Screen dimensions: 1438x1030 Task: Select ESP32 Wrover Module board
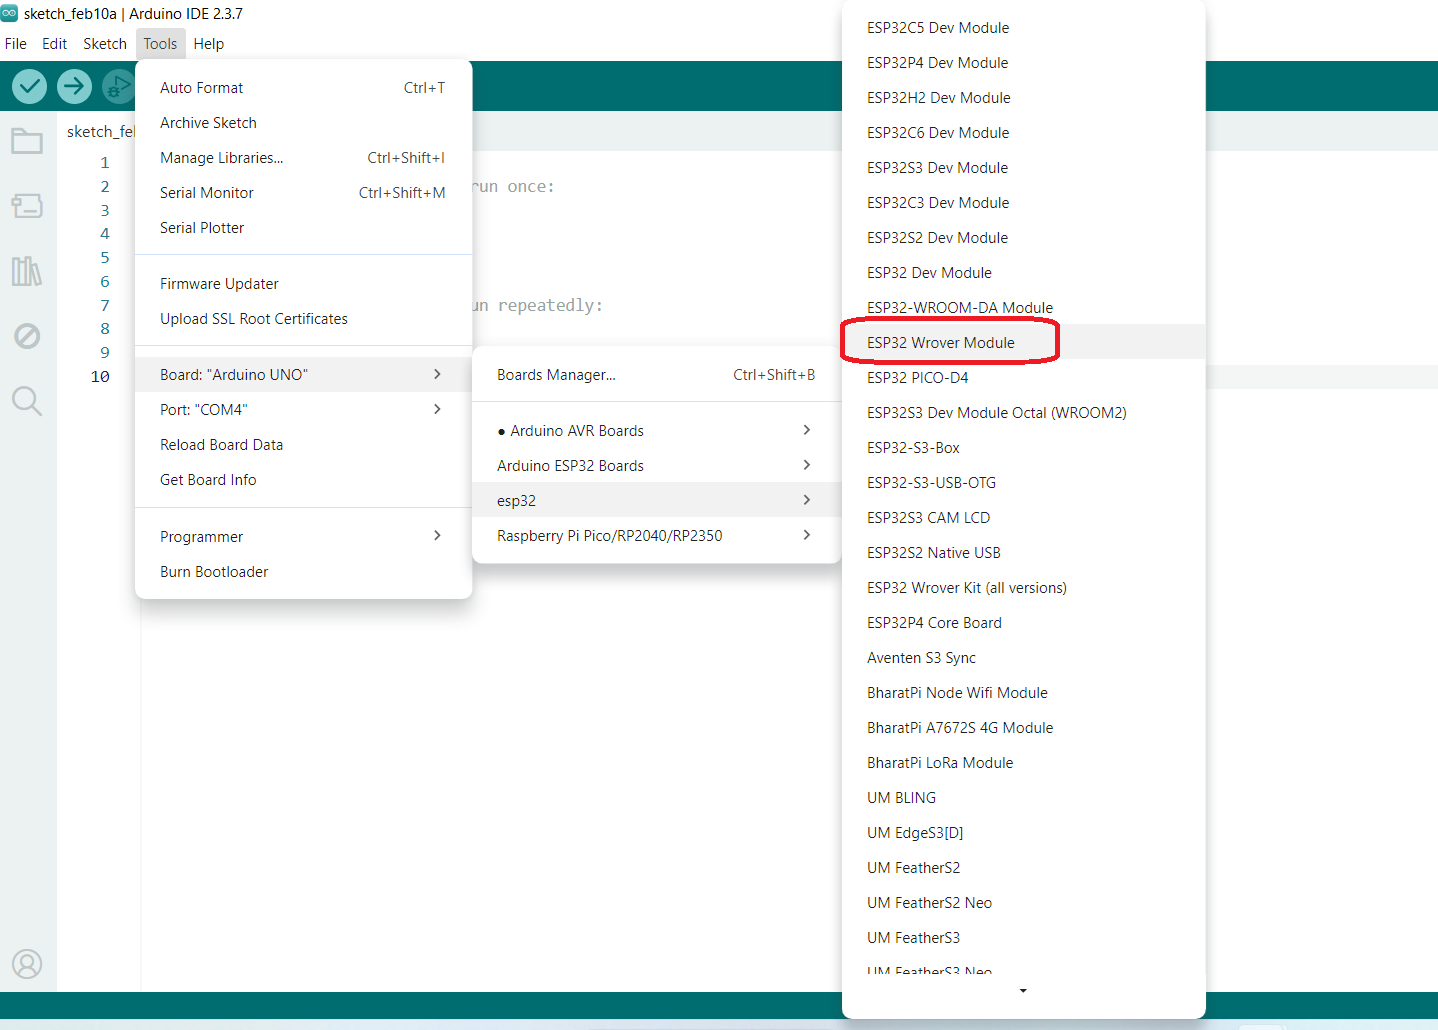coord(1024,343)
